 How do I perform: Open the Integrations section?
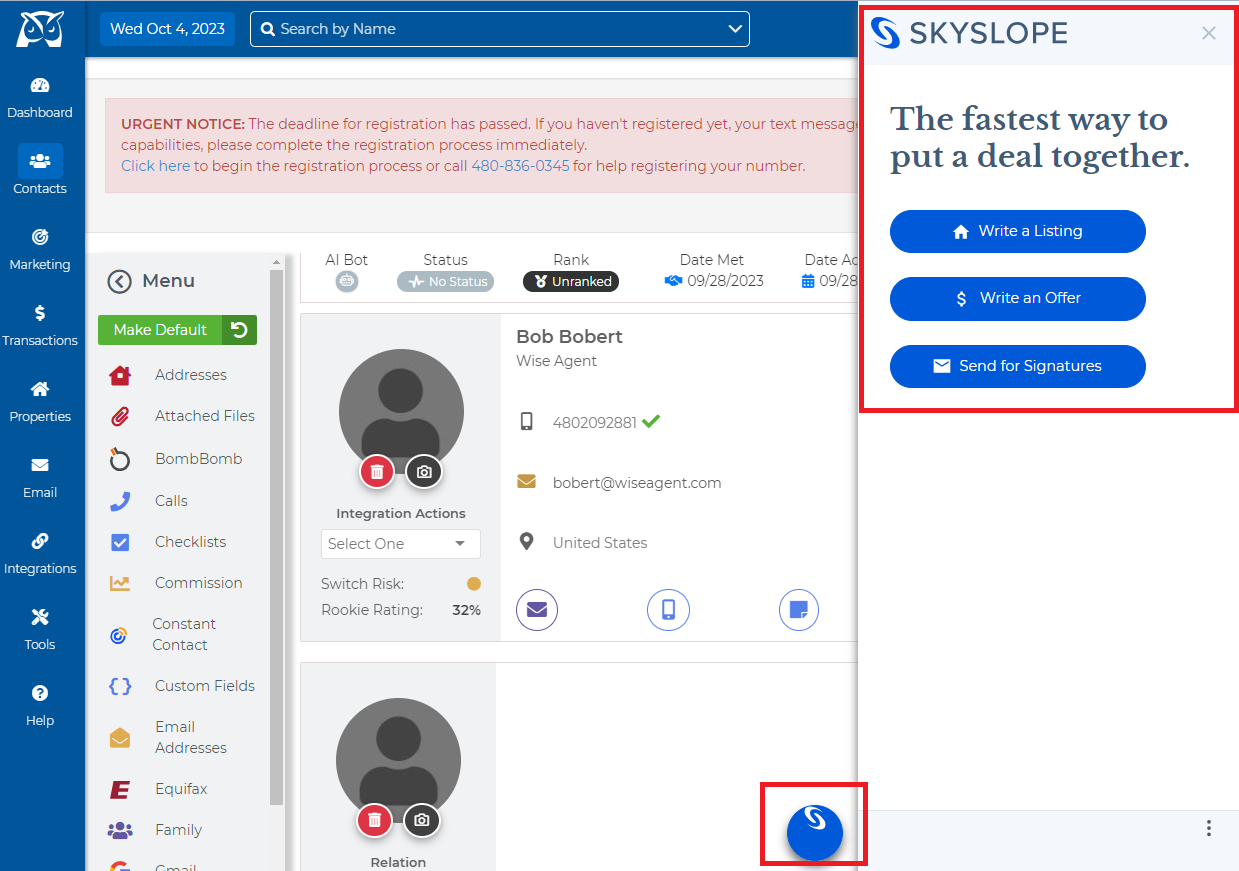point(40,554)
